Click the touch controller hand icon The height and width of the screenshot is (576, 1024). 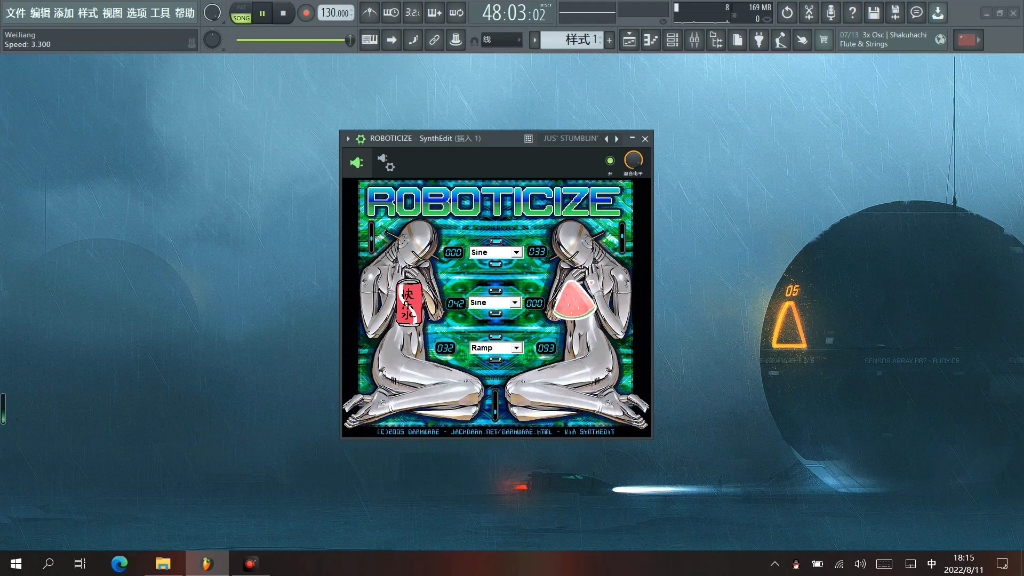[x=802, y=40]
